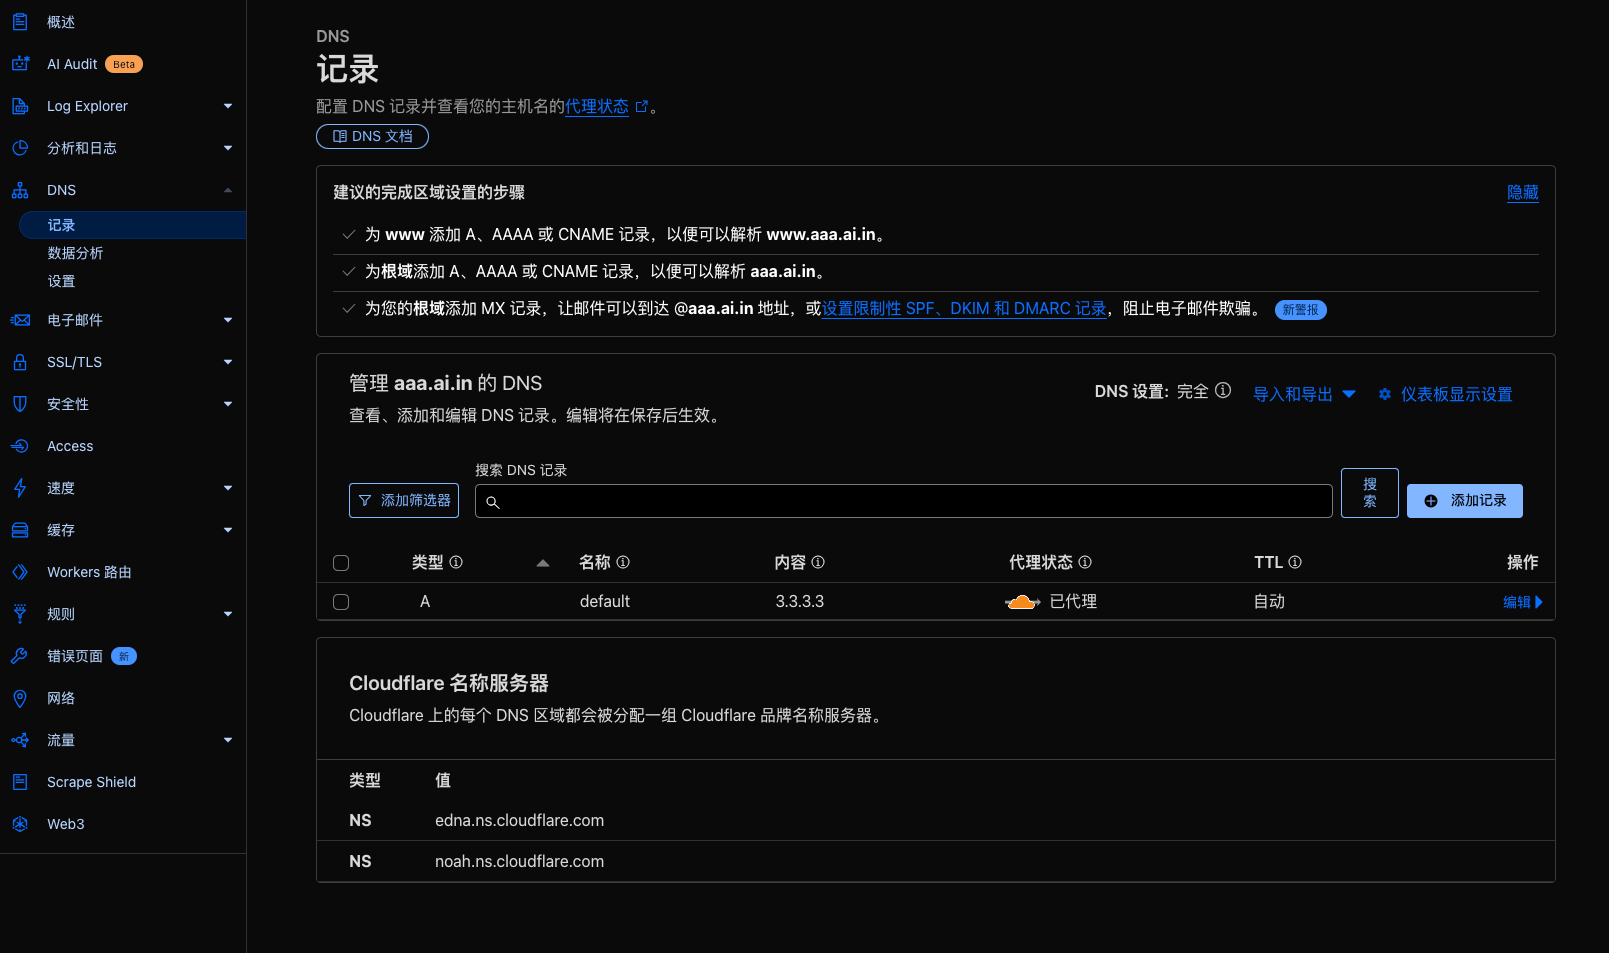Click the SSL/TLS padlock icon

click(x=20, y=362)
